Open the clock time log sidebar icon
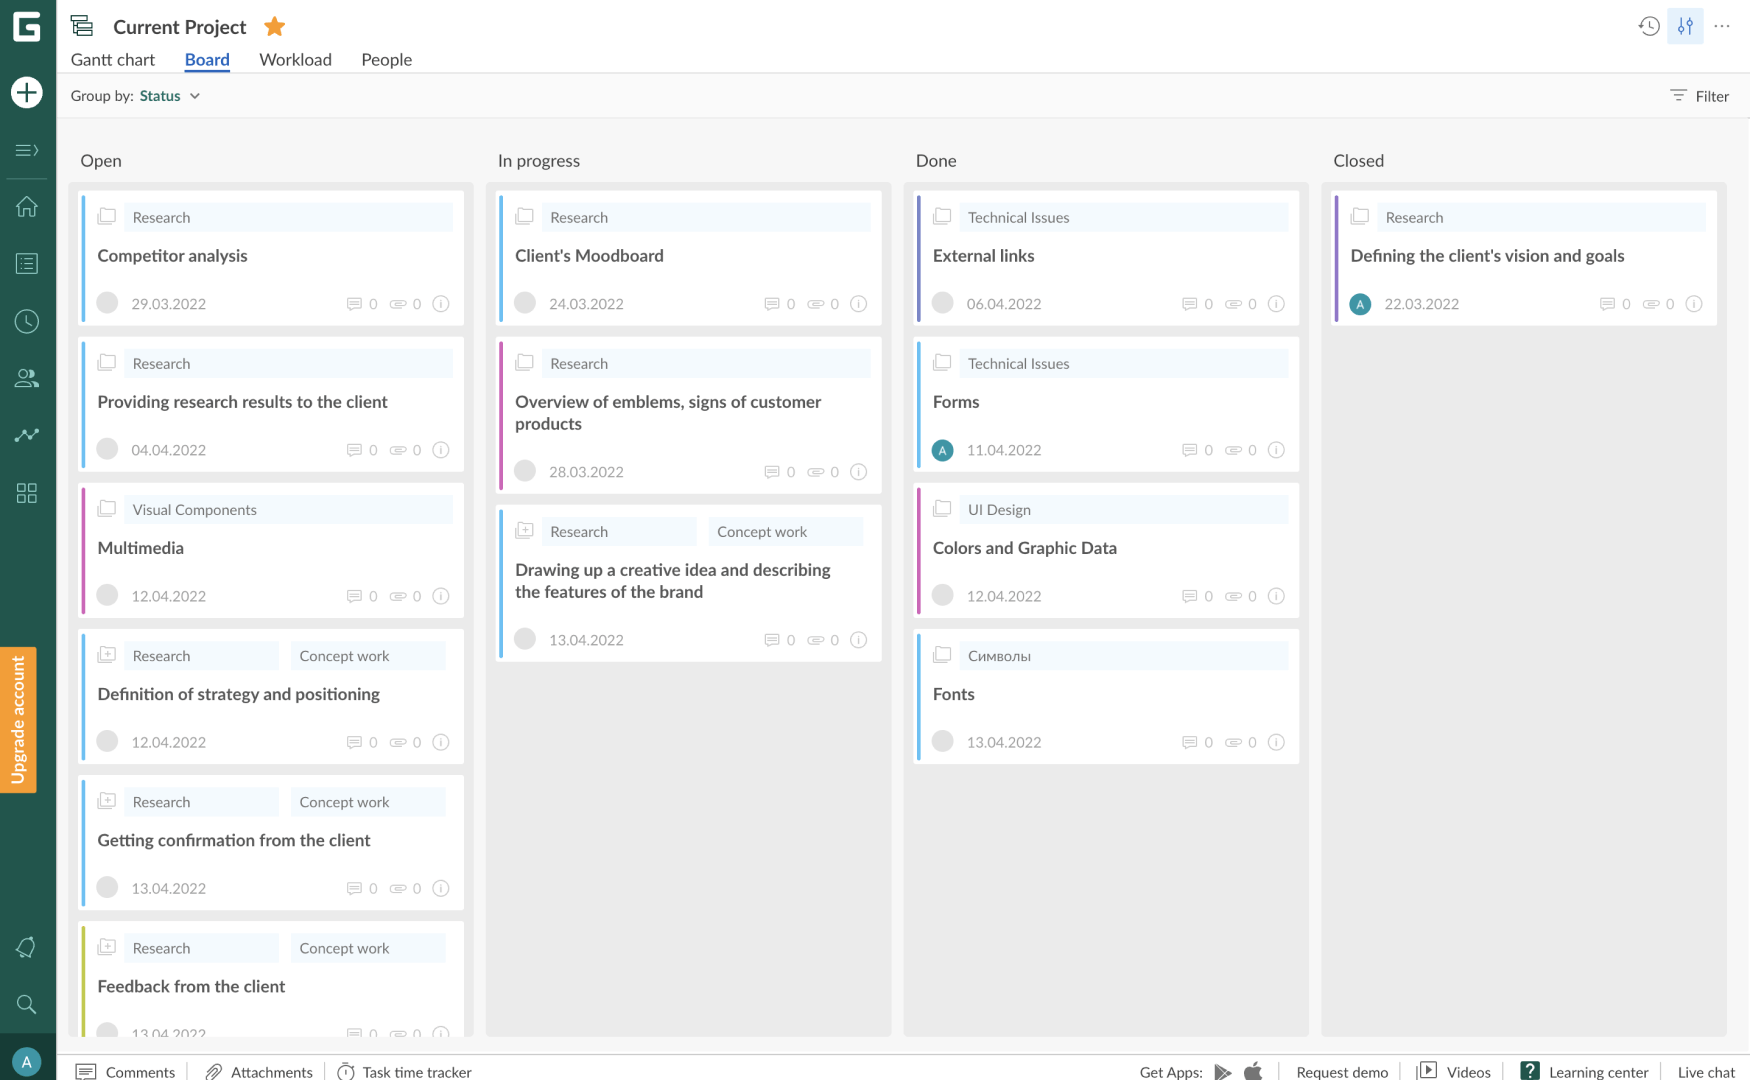The image size is (1750, 1080). click(x=27, y=321)
